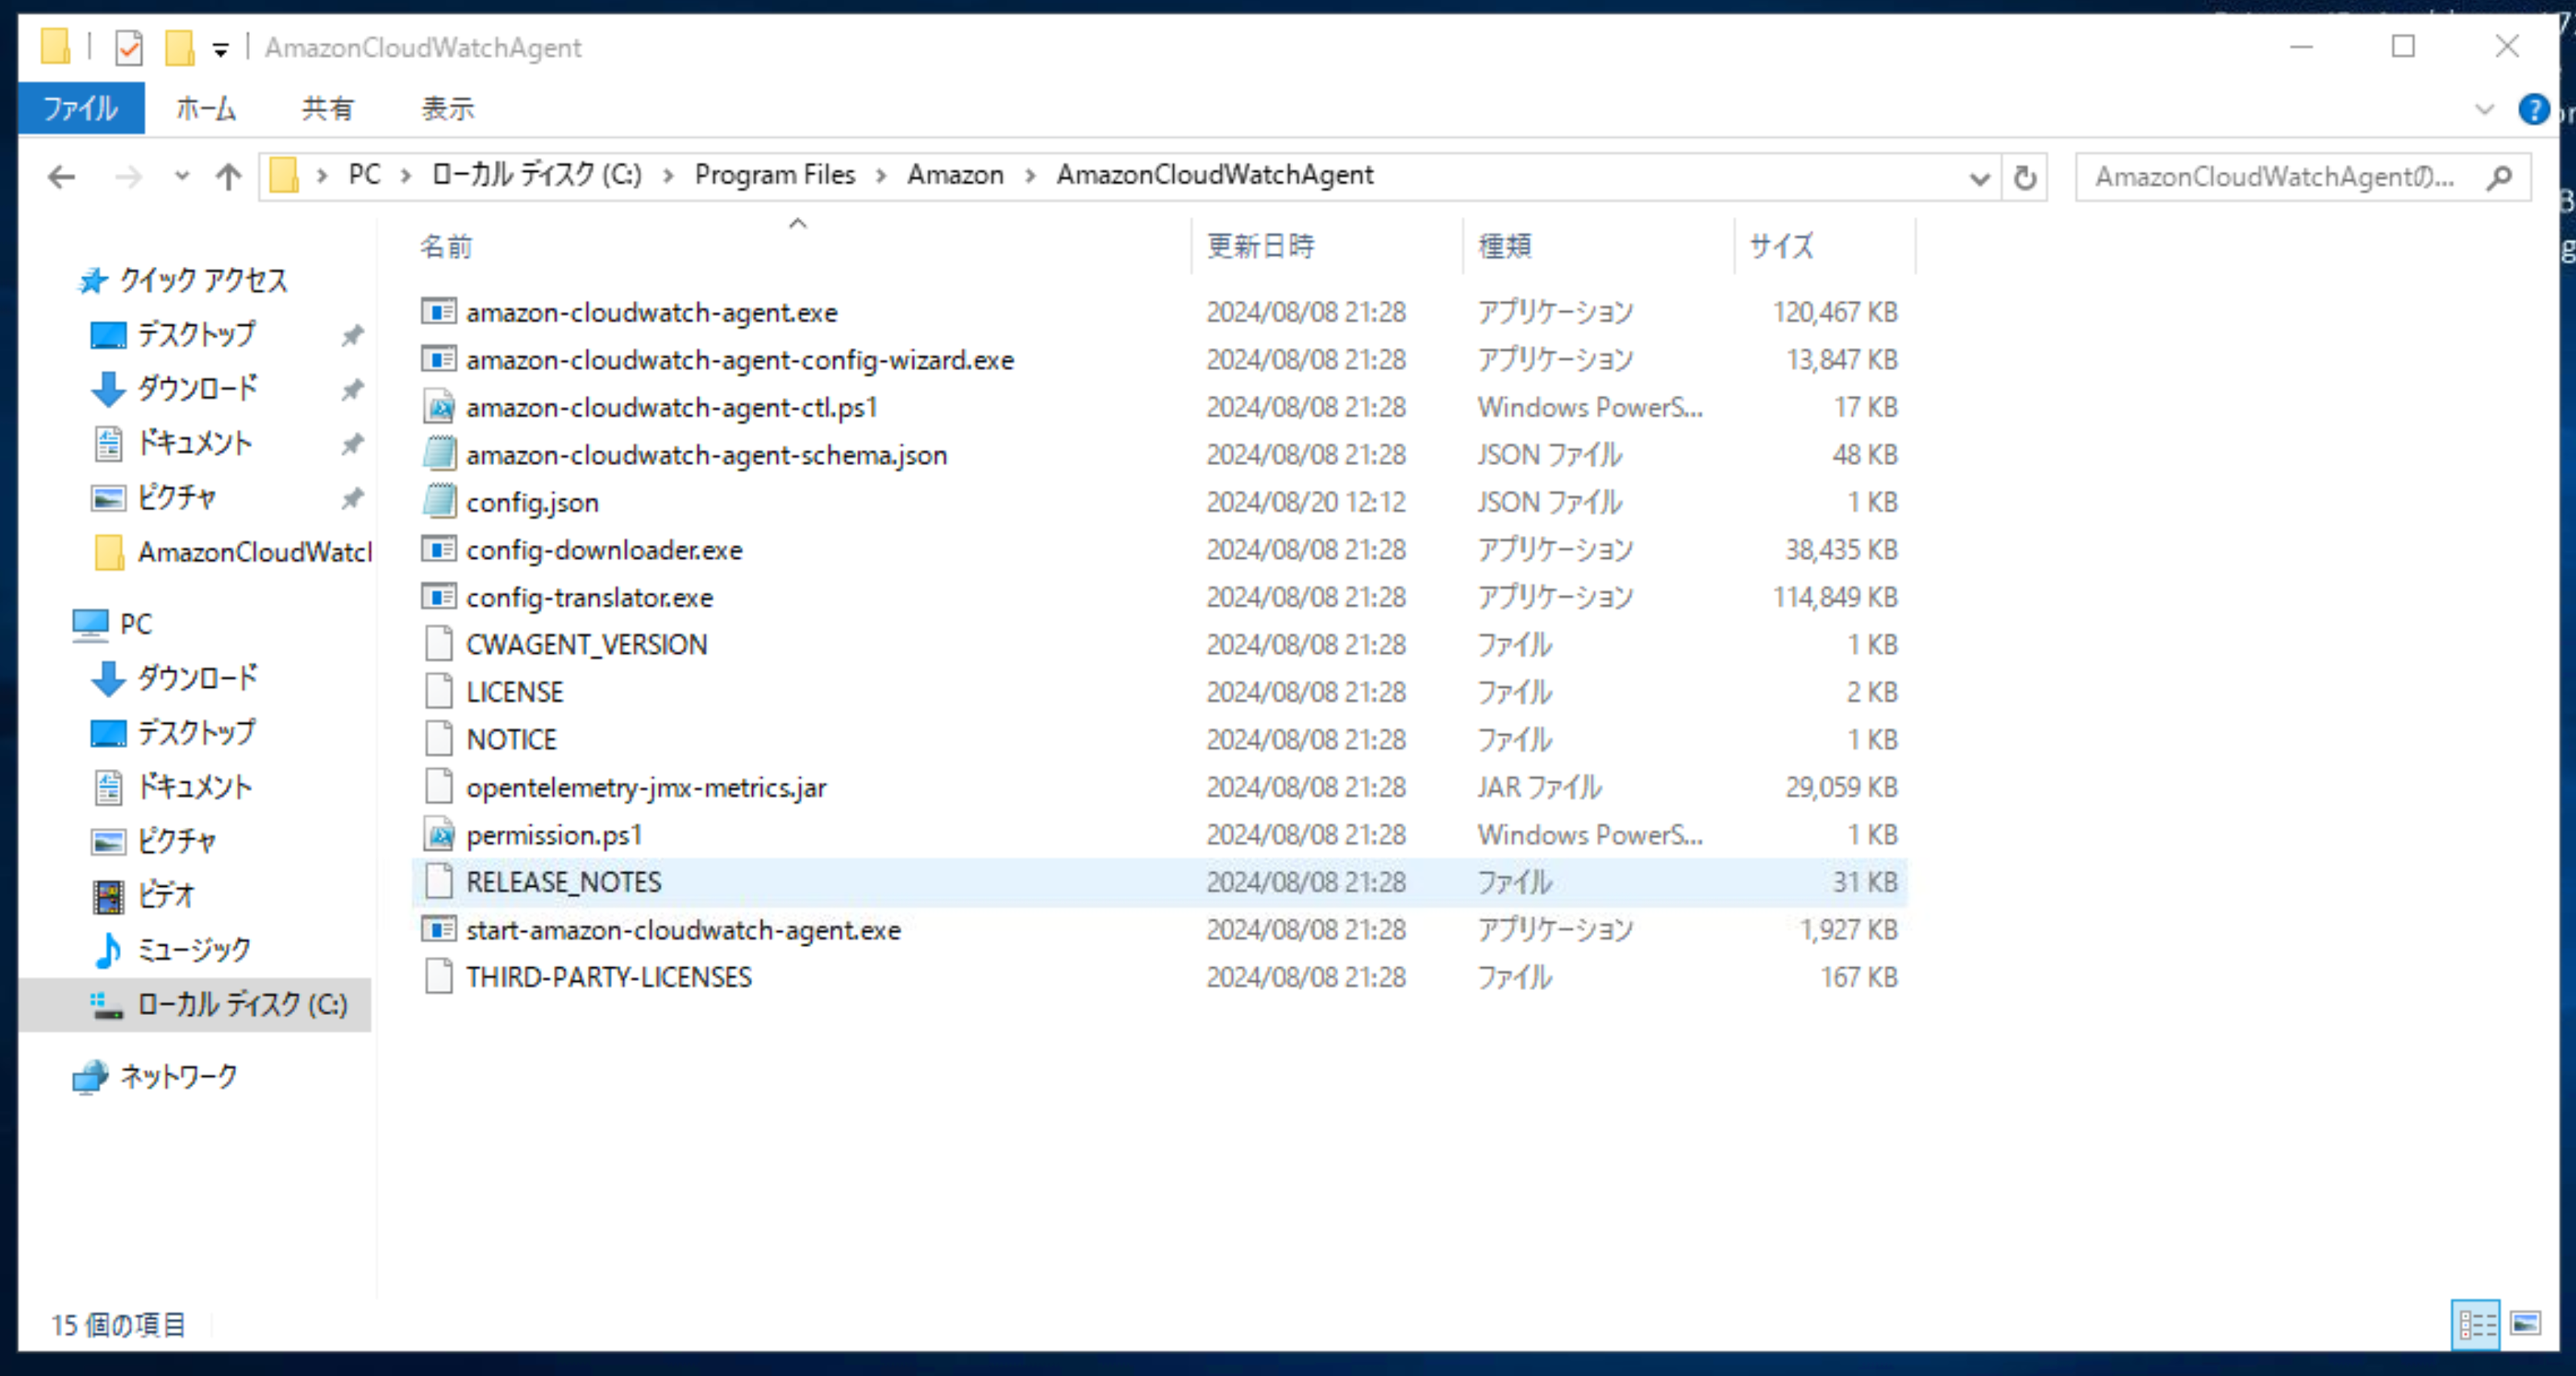Click Program Files in the breadcrumb path
This screenshot has height=1376, width=2576.
[774, 175]
